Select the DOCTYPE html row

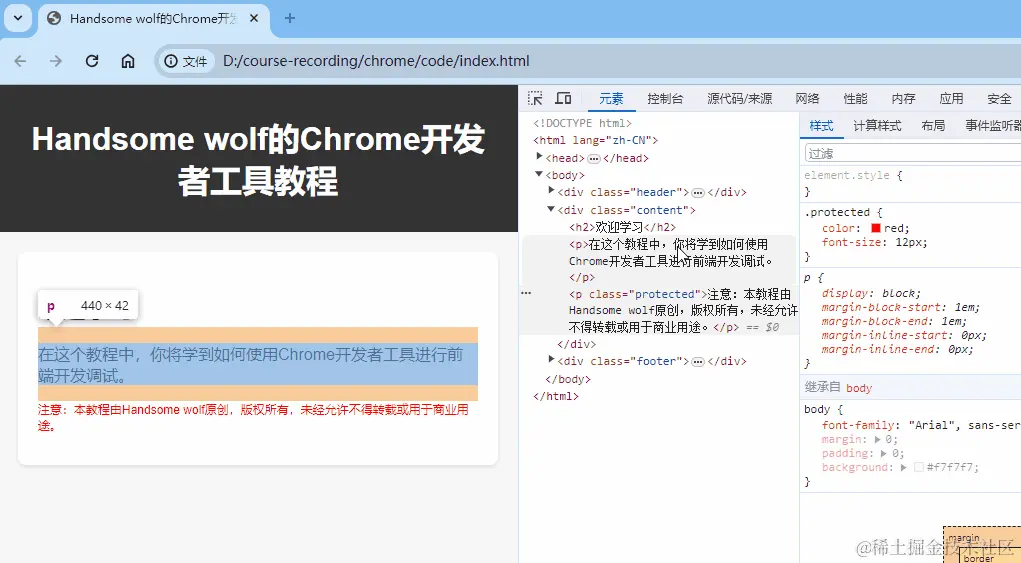(x=582, y=123)
